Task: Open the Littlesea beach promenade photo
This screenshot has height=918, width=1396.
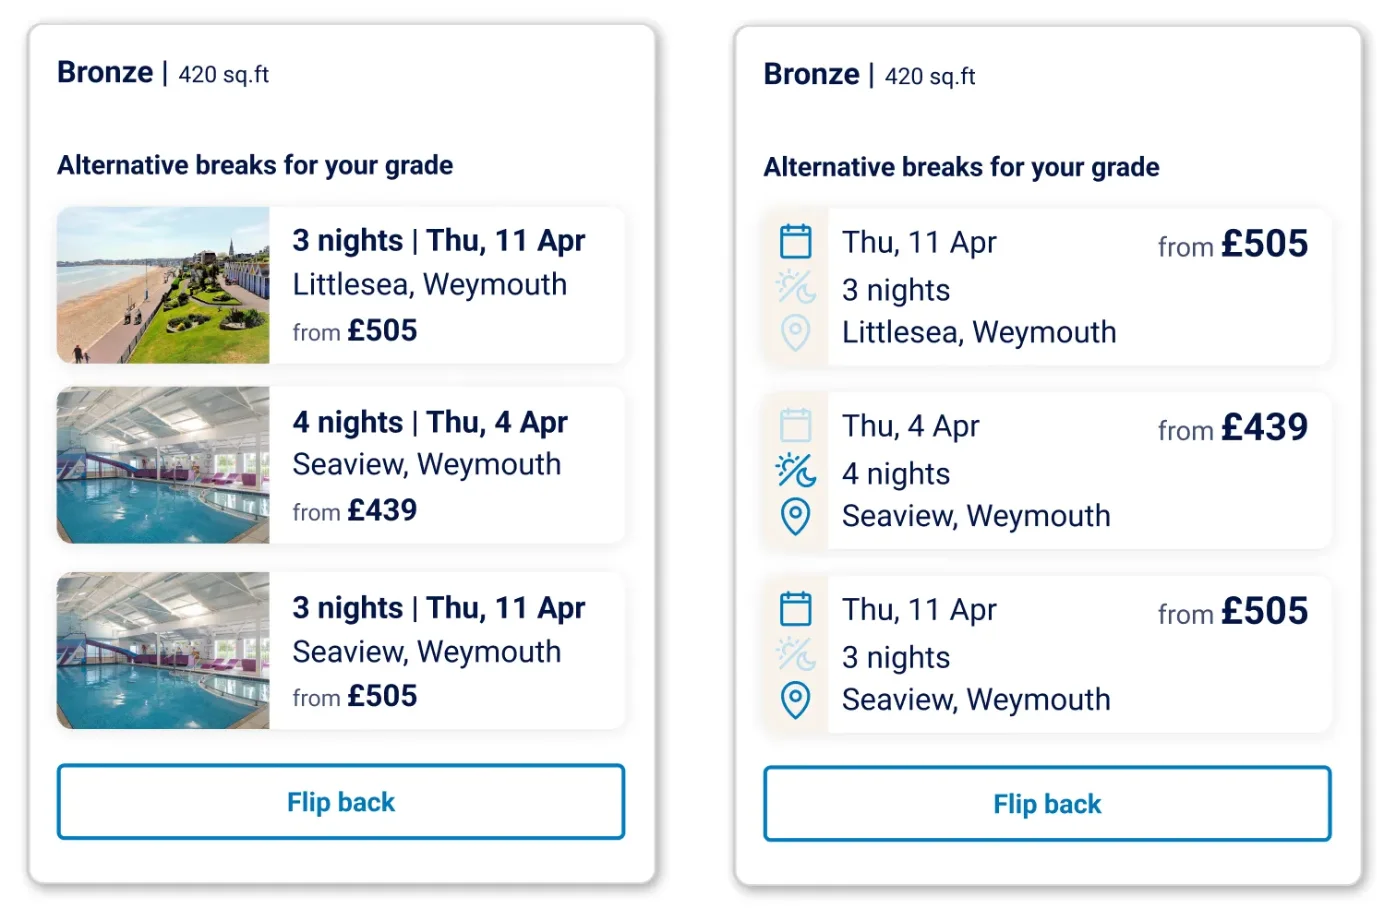Action: pos(163,285)
